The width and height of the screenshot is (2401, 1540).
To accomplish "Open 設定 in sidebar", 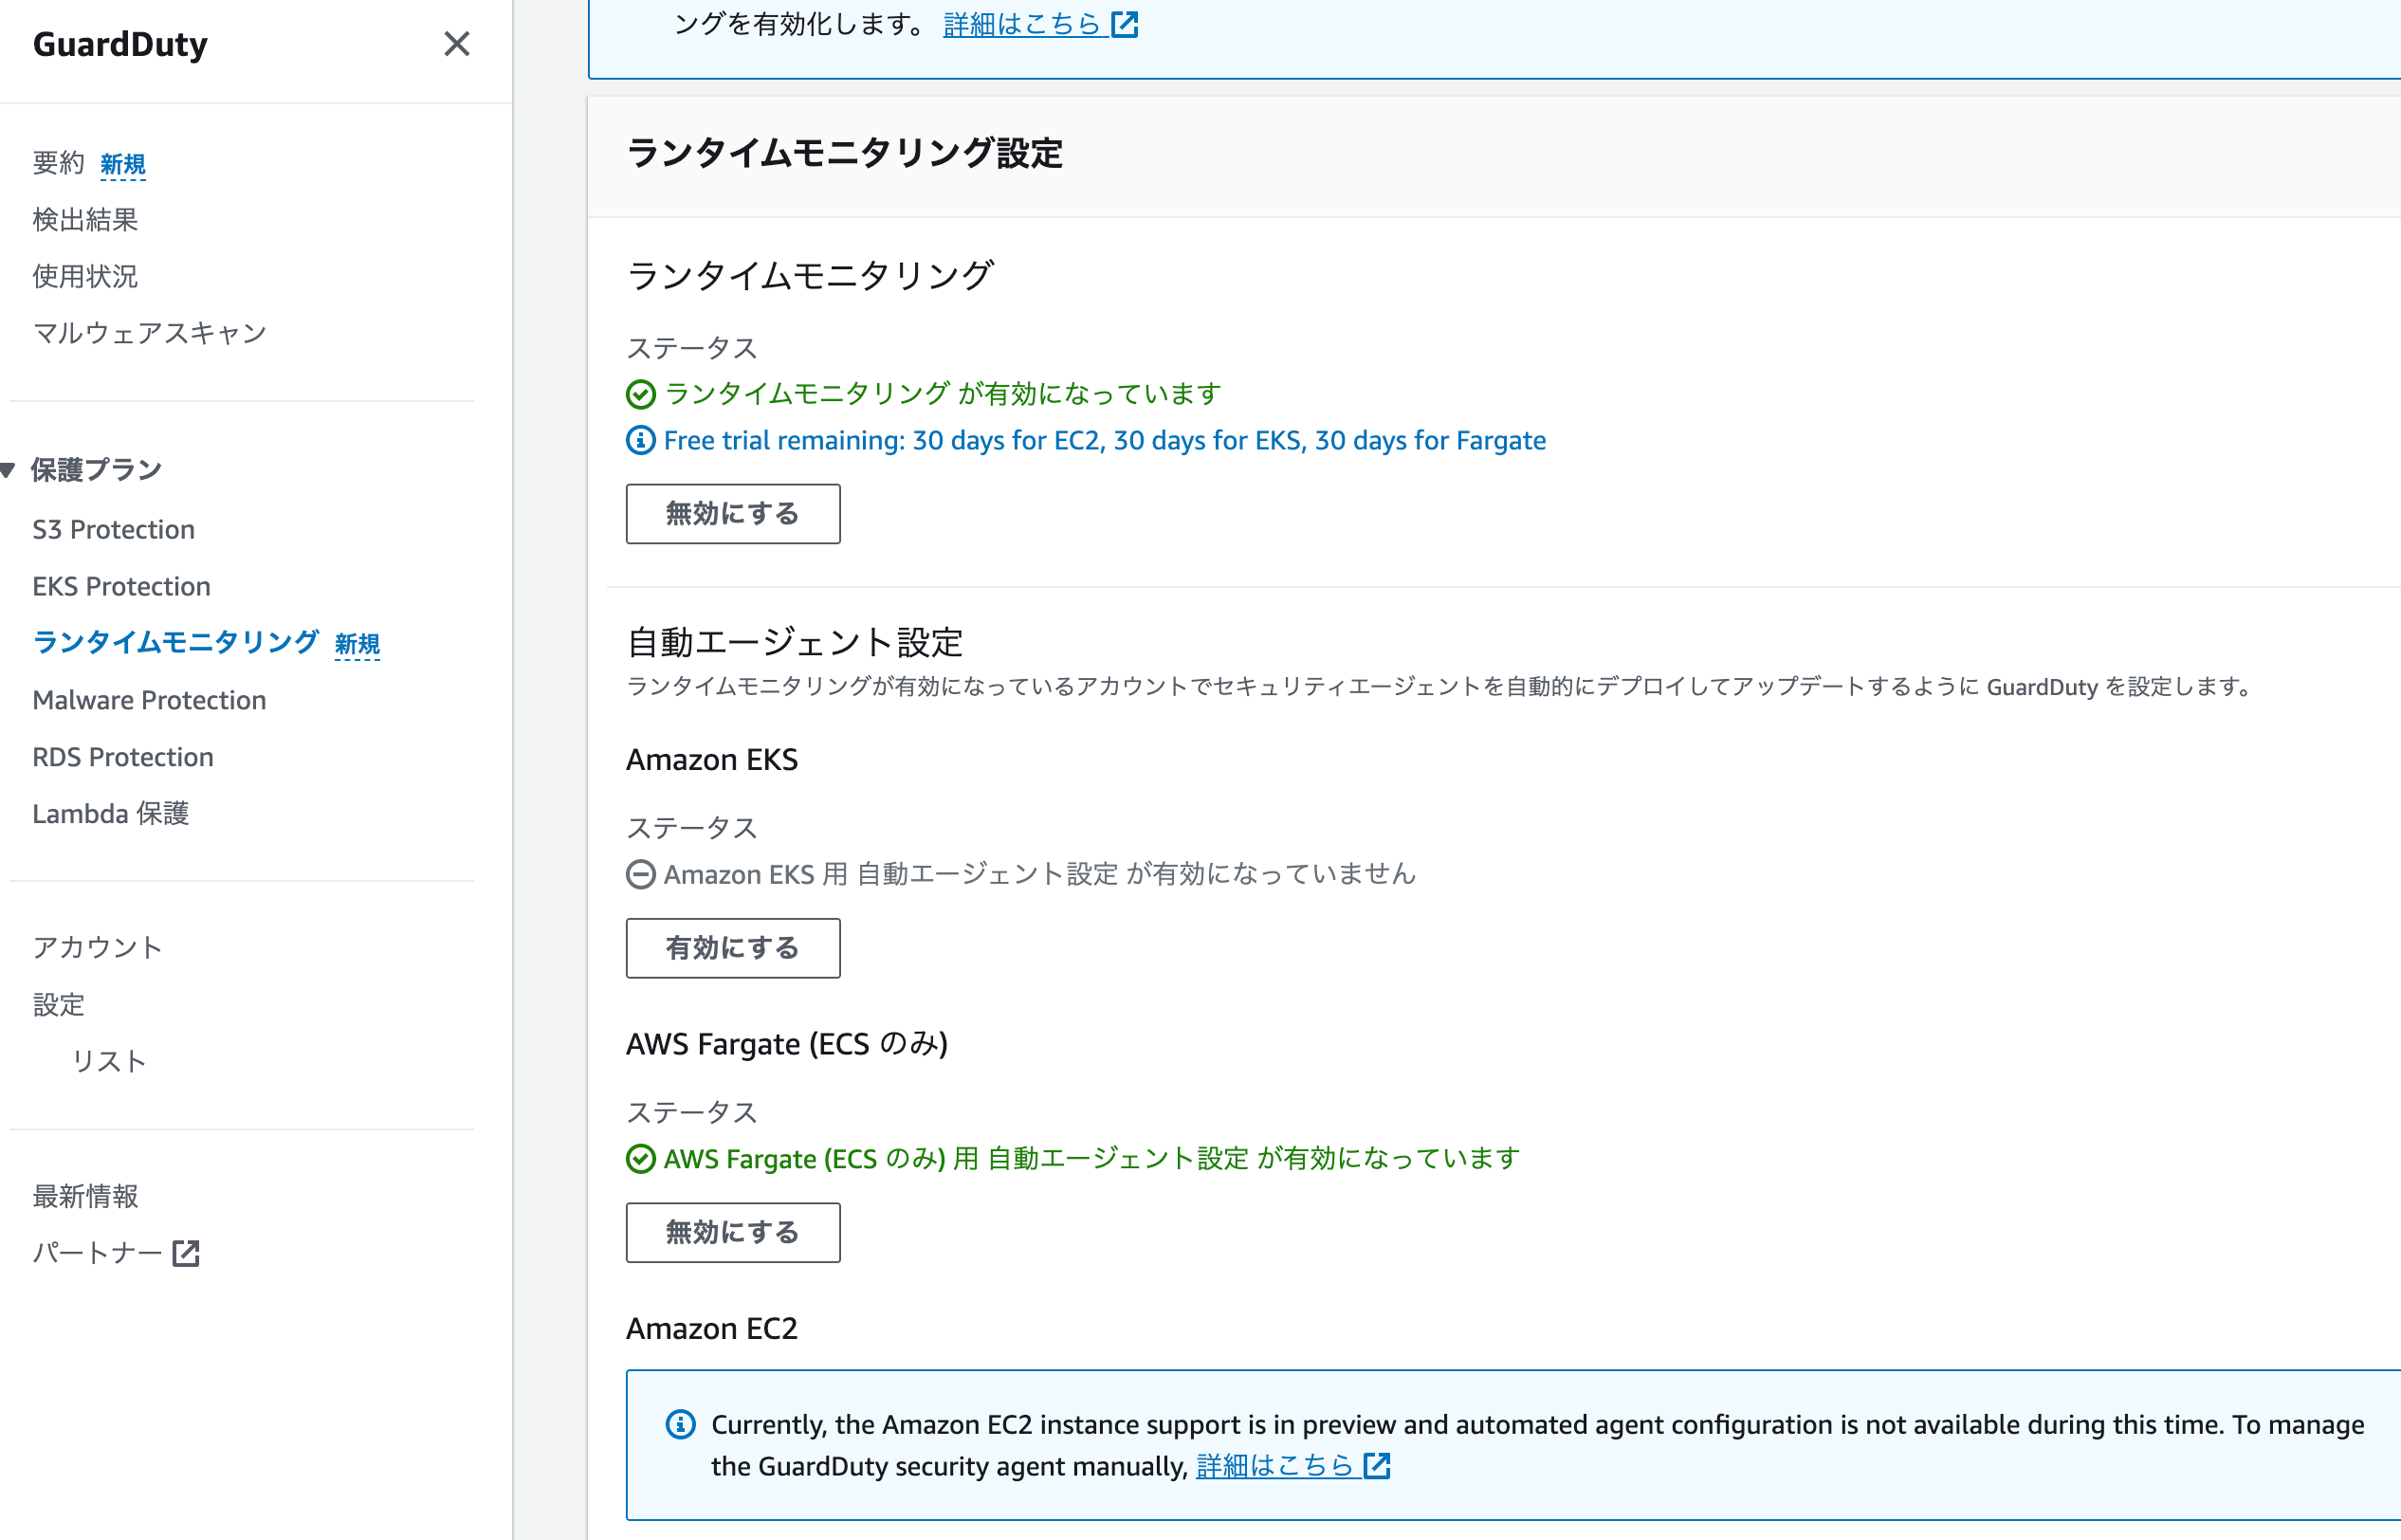I will pyautogui.click(x=59, y=1004).
